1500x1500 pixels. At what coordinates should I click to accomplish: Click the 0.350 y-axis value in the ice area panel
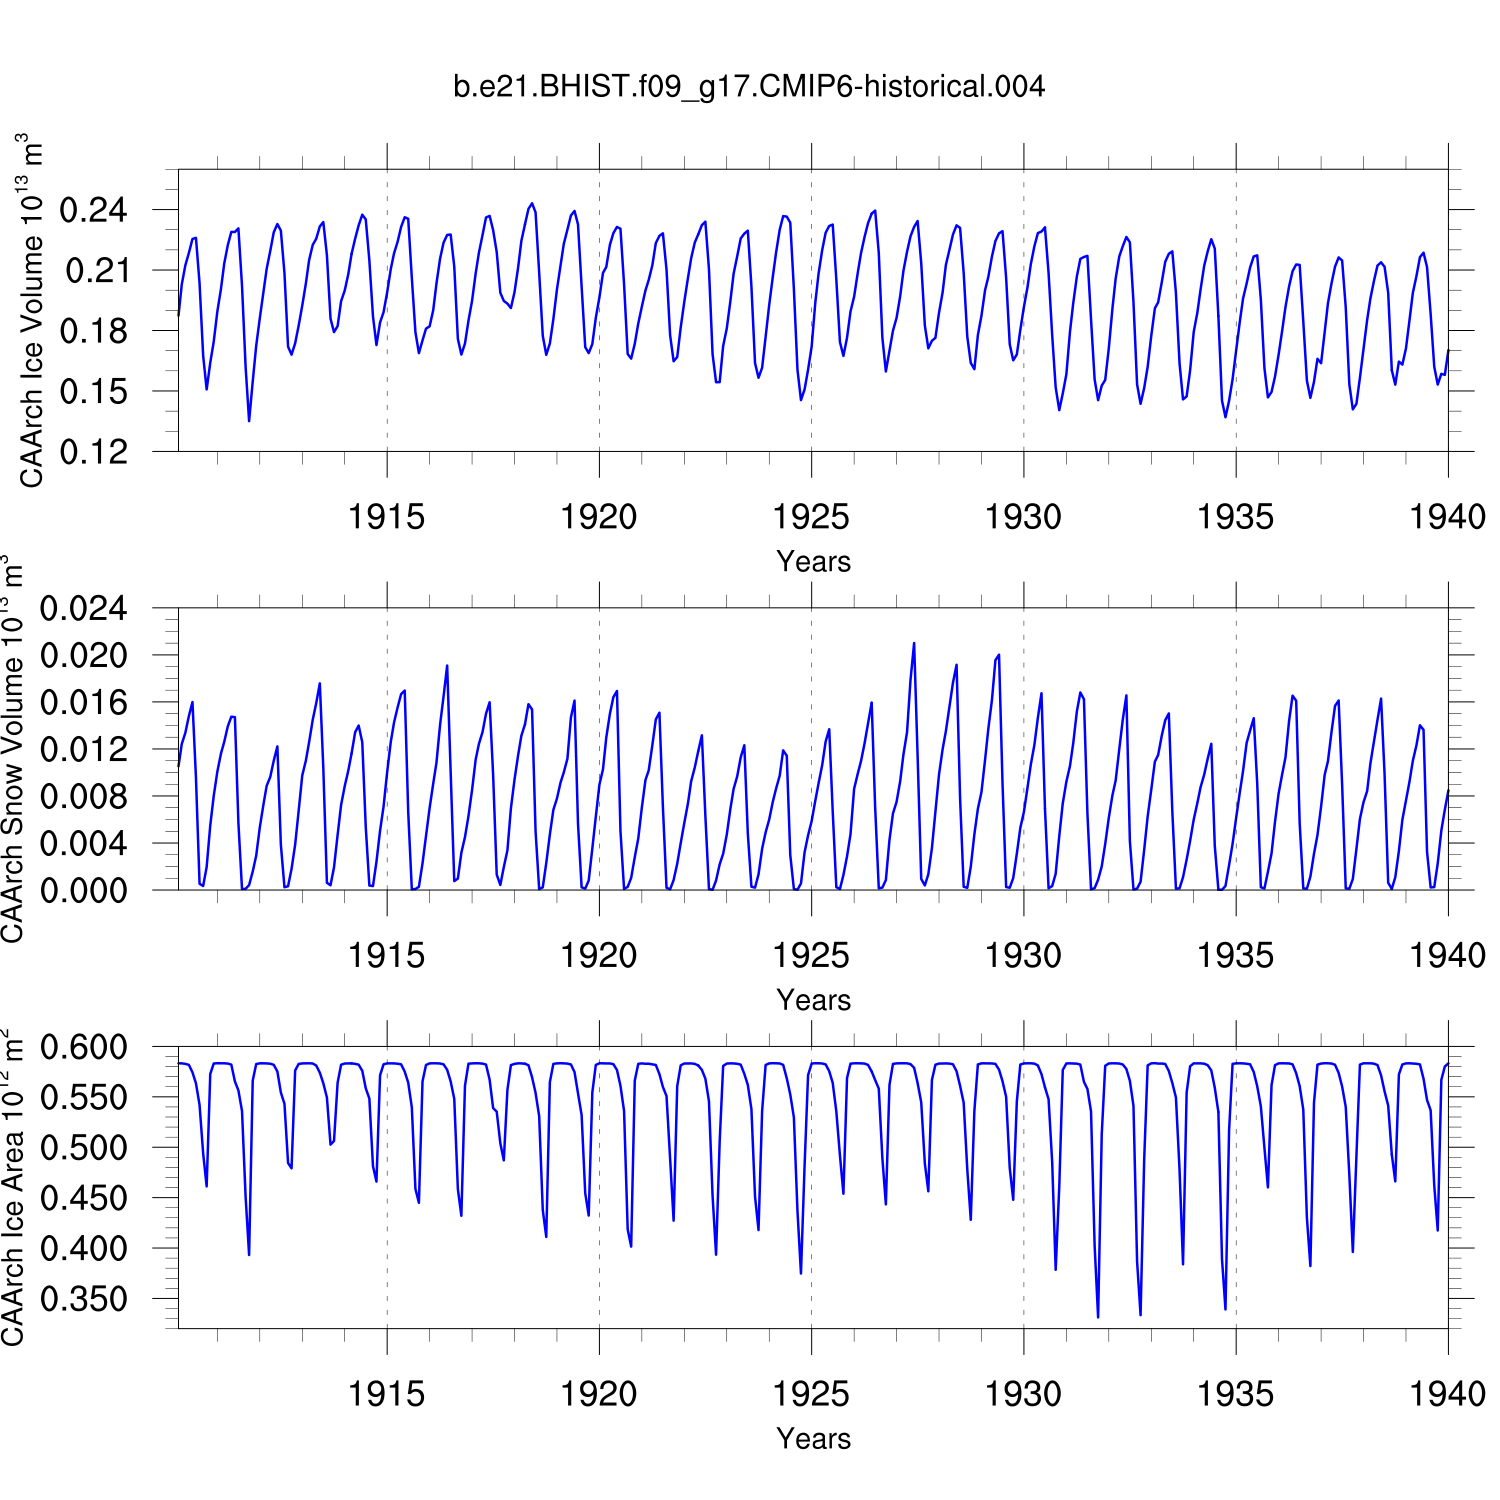(x=84, y=1299)
